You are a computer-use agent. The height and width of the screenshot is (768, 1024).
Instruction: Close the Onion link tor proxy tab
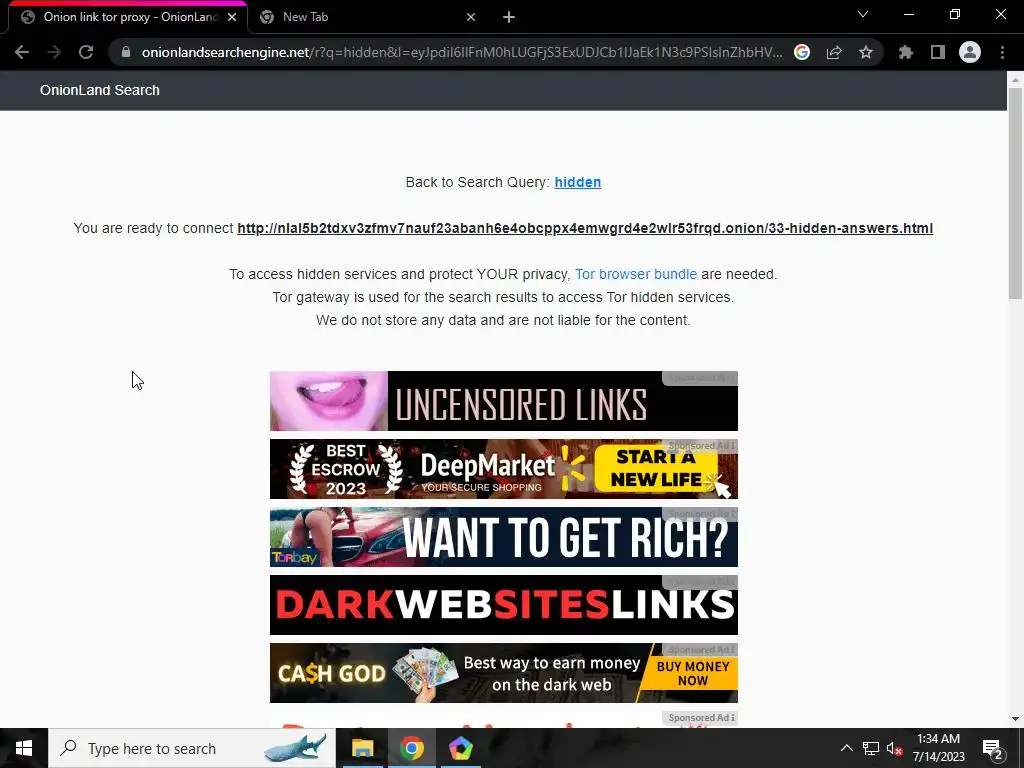click(232, 17)
